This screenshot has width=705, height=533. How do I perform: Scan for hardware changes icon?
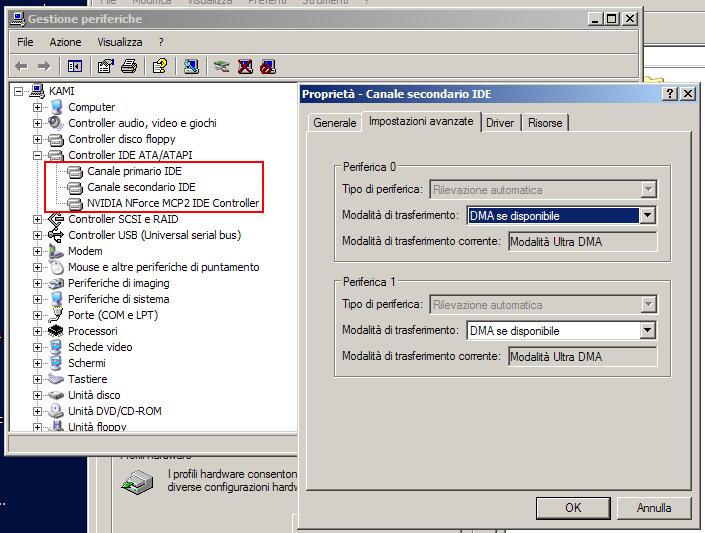tap(191, 67)
